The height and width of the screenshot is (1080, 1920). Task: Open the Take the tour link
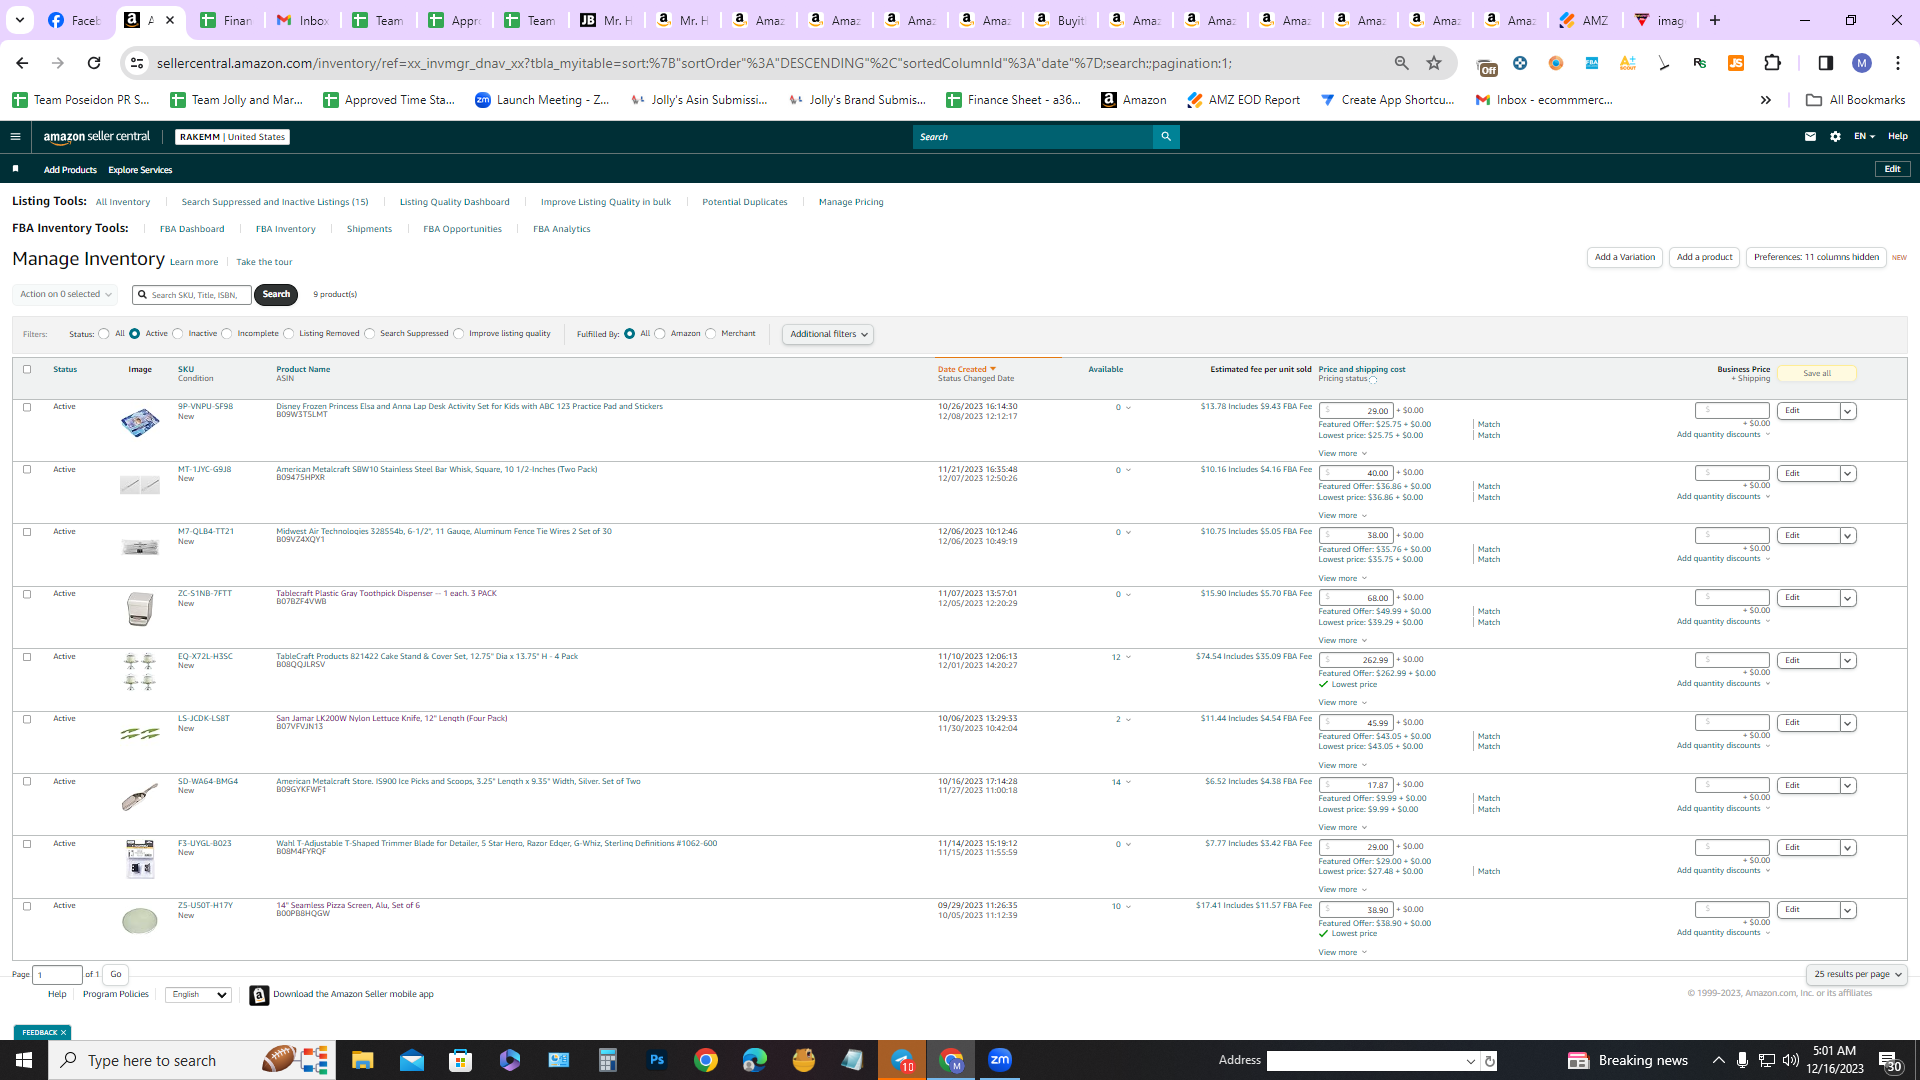tap(264, 262)
